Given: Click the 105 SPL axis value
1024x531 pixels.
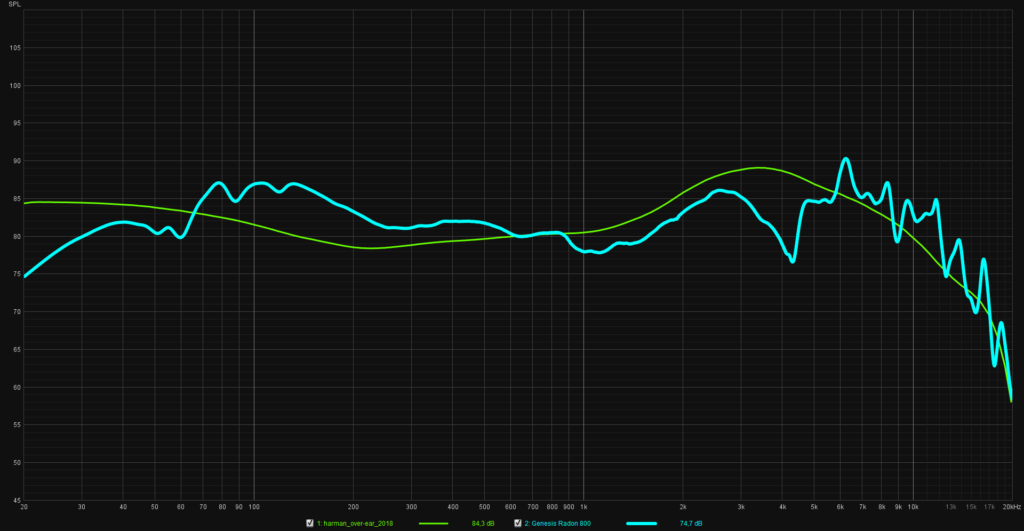Looking at the screenshot, I should 15,48.
